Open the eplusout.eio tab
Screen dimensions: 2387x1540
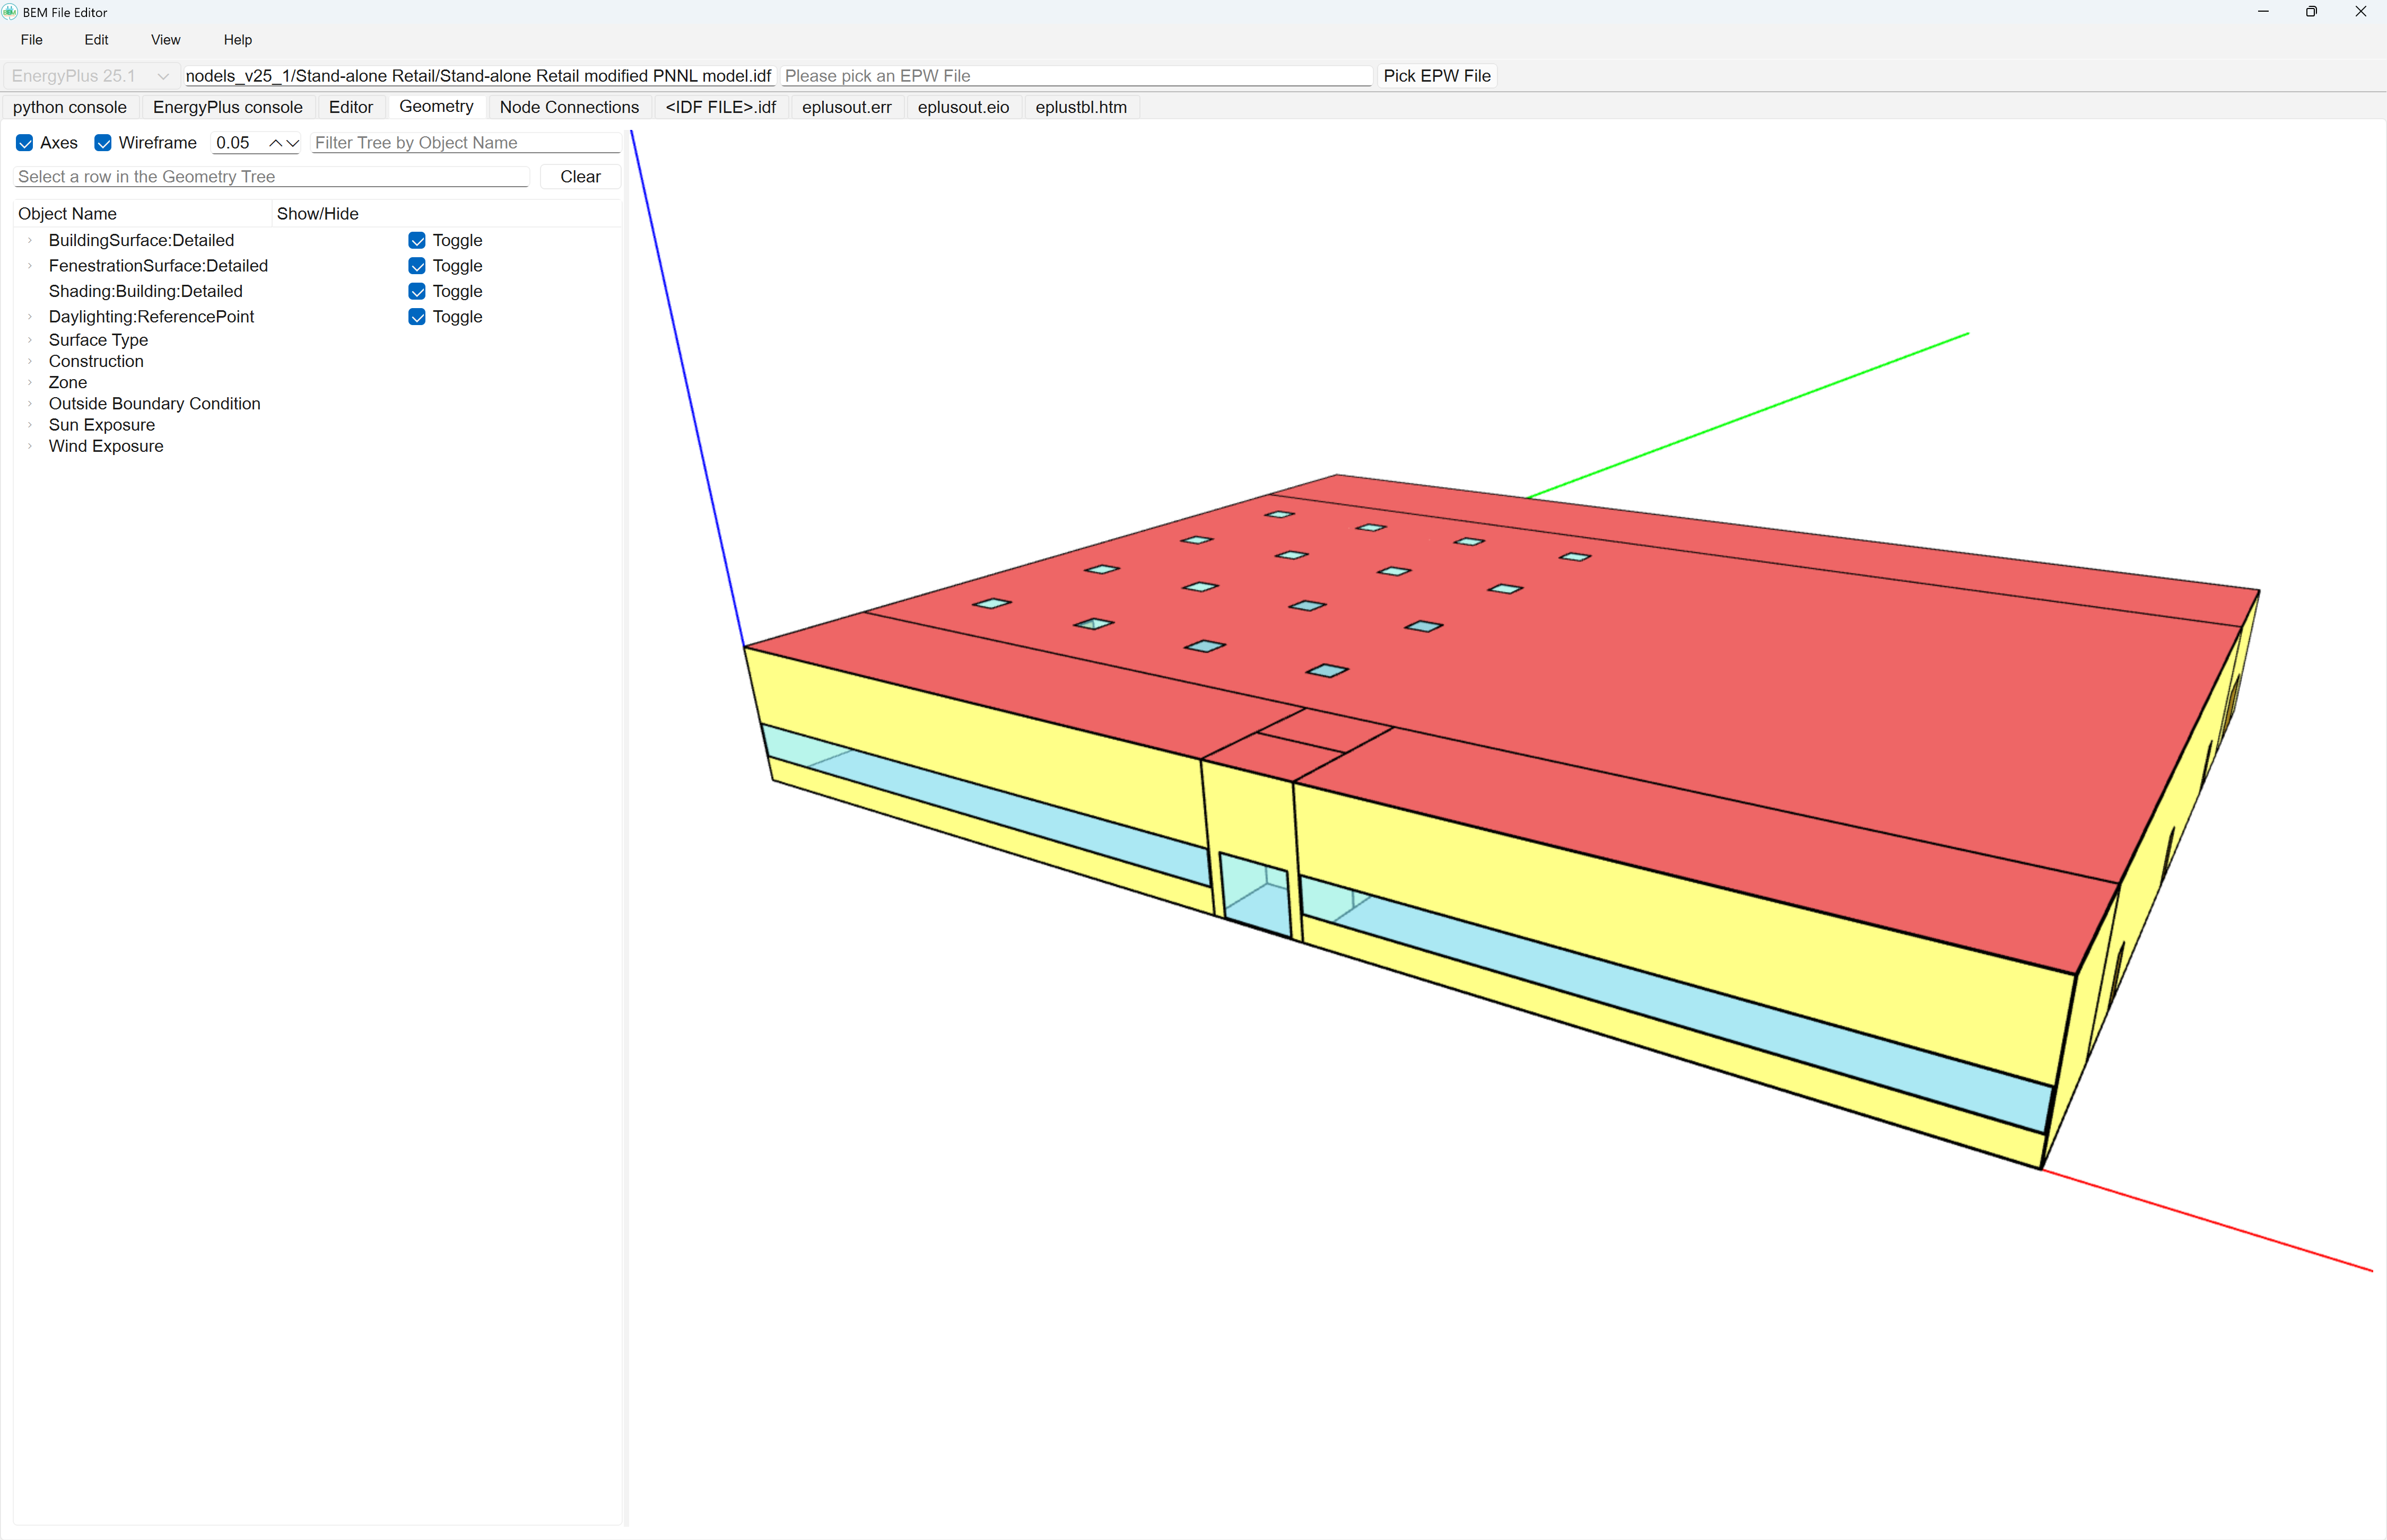pos(963,107)
